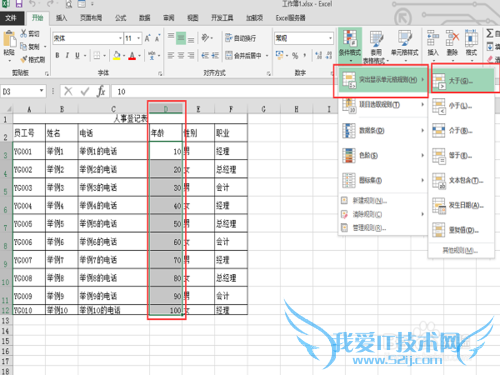500x375 pixels.
Task: Click the AutoSum sigma icon
Action: point(490,33)
